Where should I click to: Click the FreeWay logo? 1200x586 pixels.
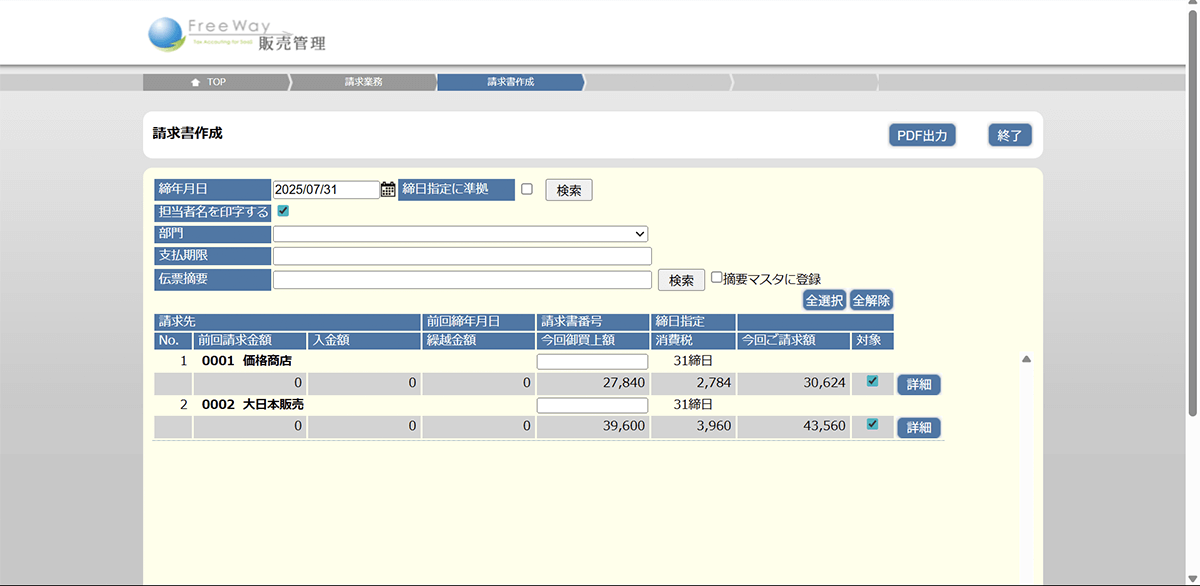(x=236, y=35)
